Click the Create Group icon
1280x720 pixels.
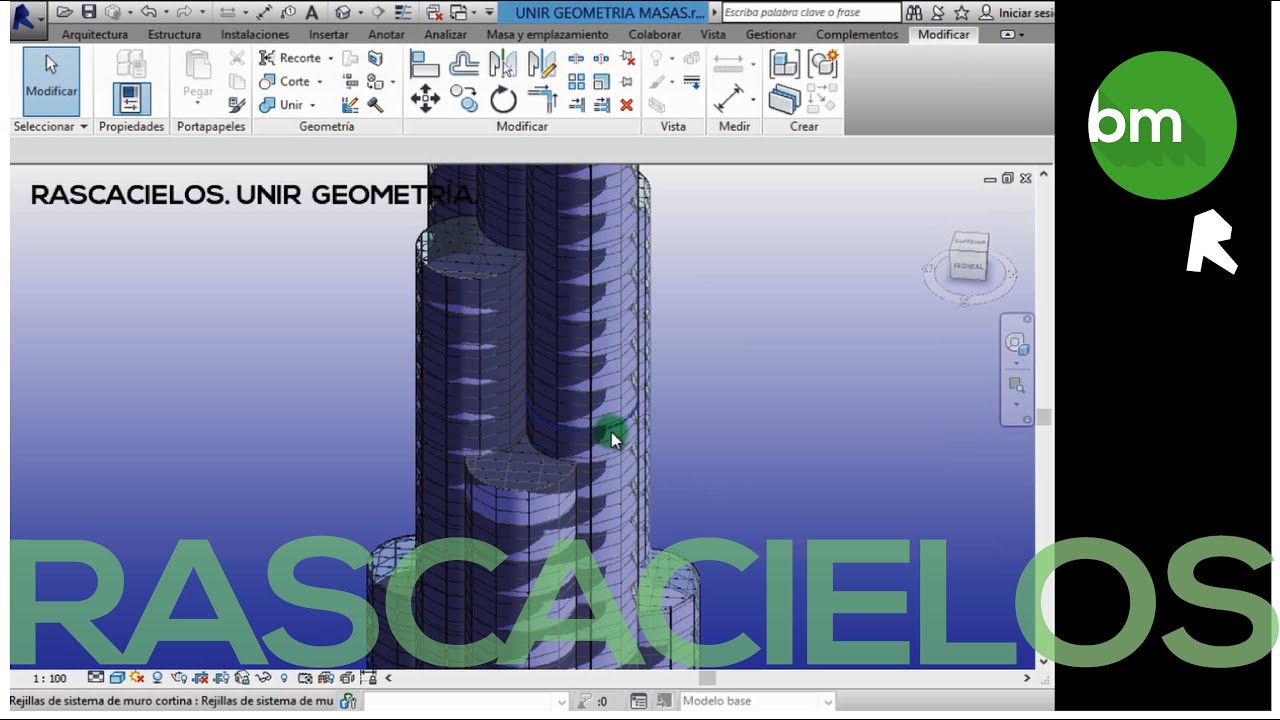(823, 64)
